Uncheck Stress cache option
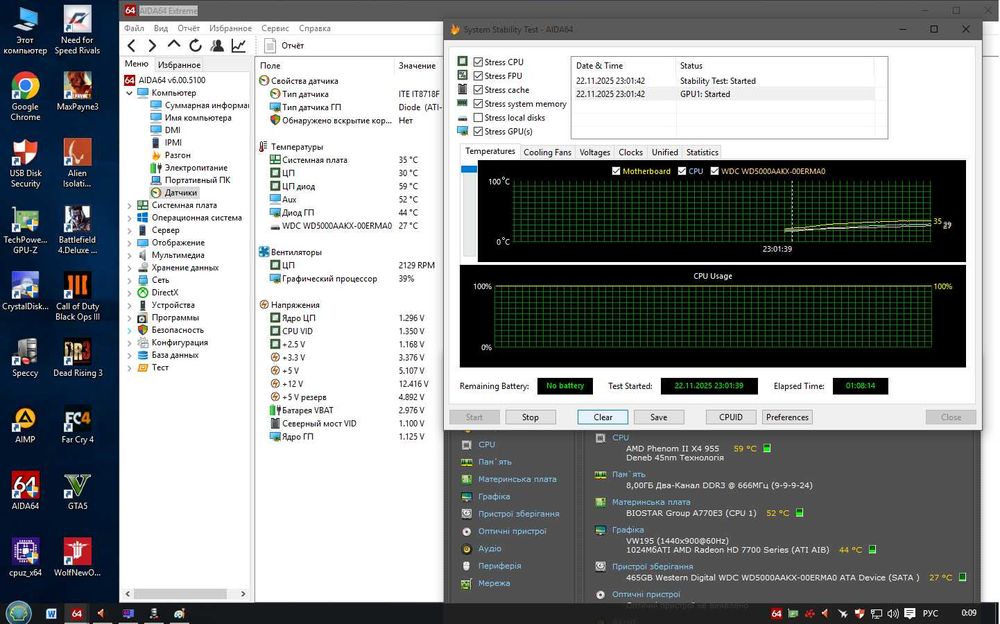This screenshot has height=624, width=1000. point(478,90)
